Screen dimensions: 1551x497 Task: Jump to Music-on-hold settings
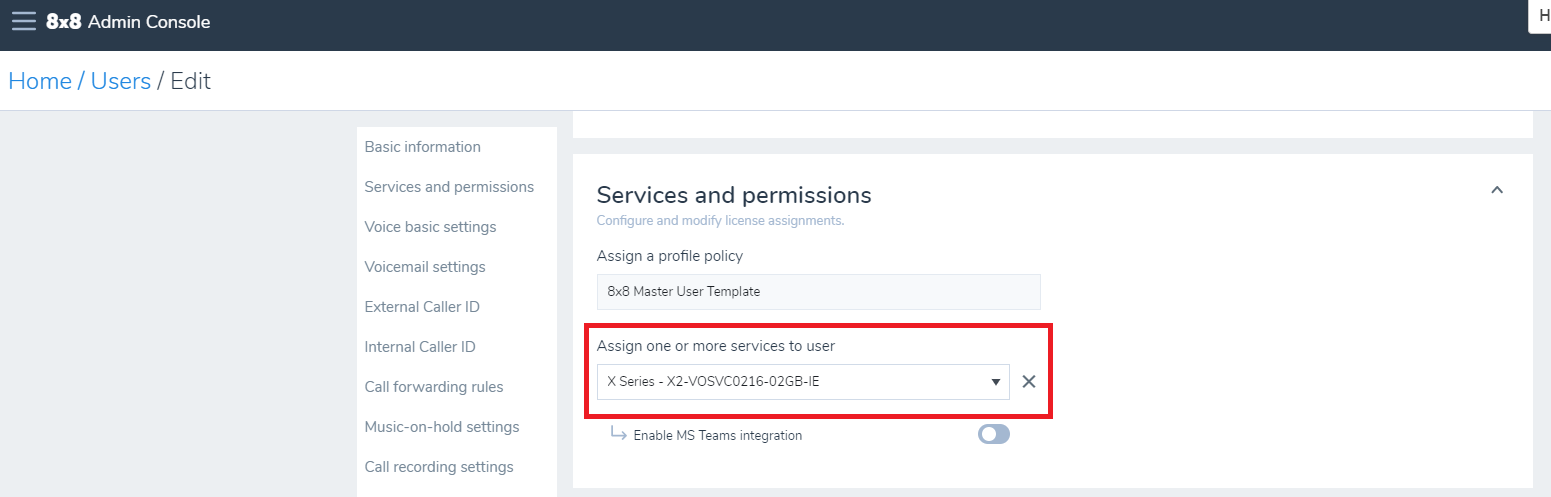click(x=442, y=427)
